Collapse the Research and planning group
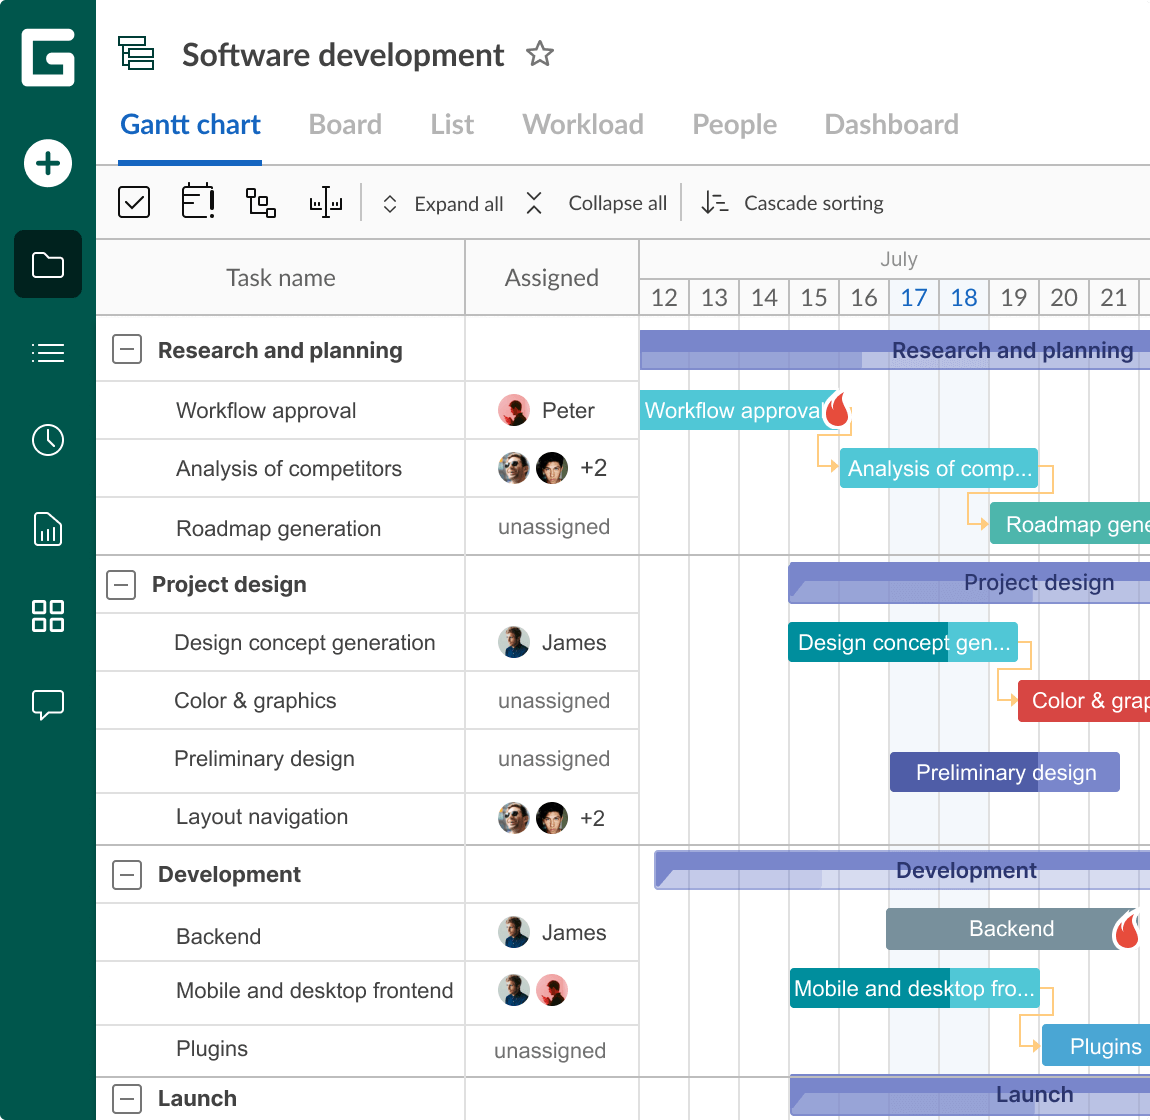Image resolution: width=1150 pixels, height=1120 pixels. [x=127, y=350]
